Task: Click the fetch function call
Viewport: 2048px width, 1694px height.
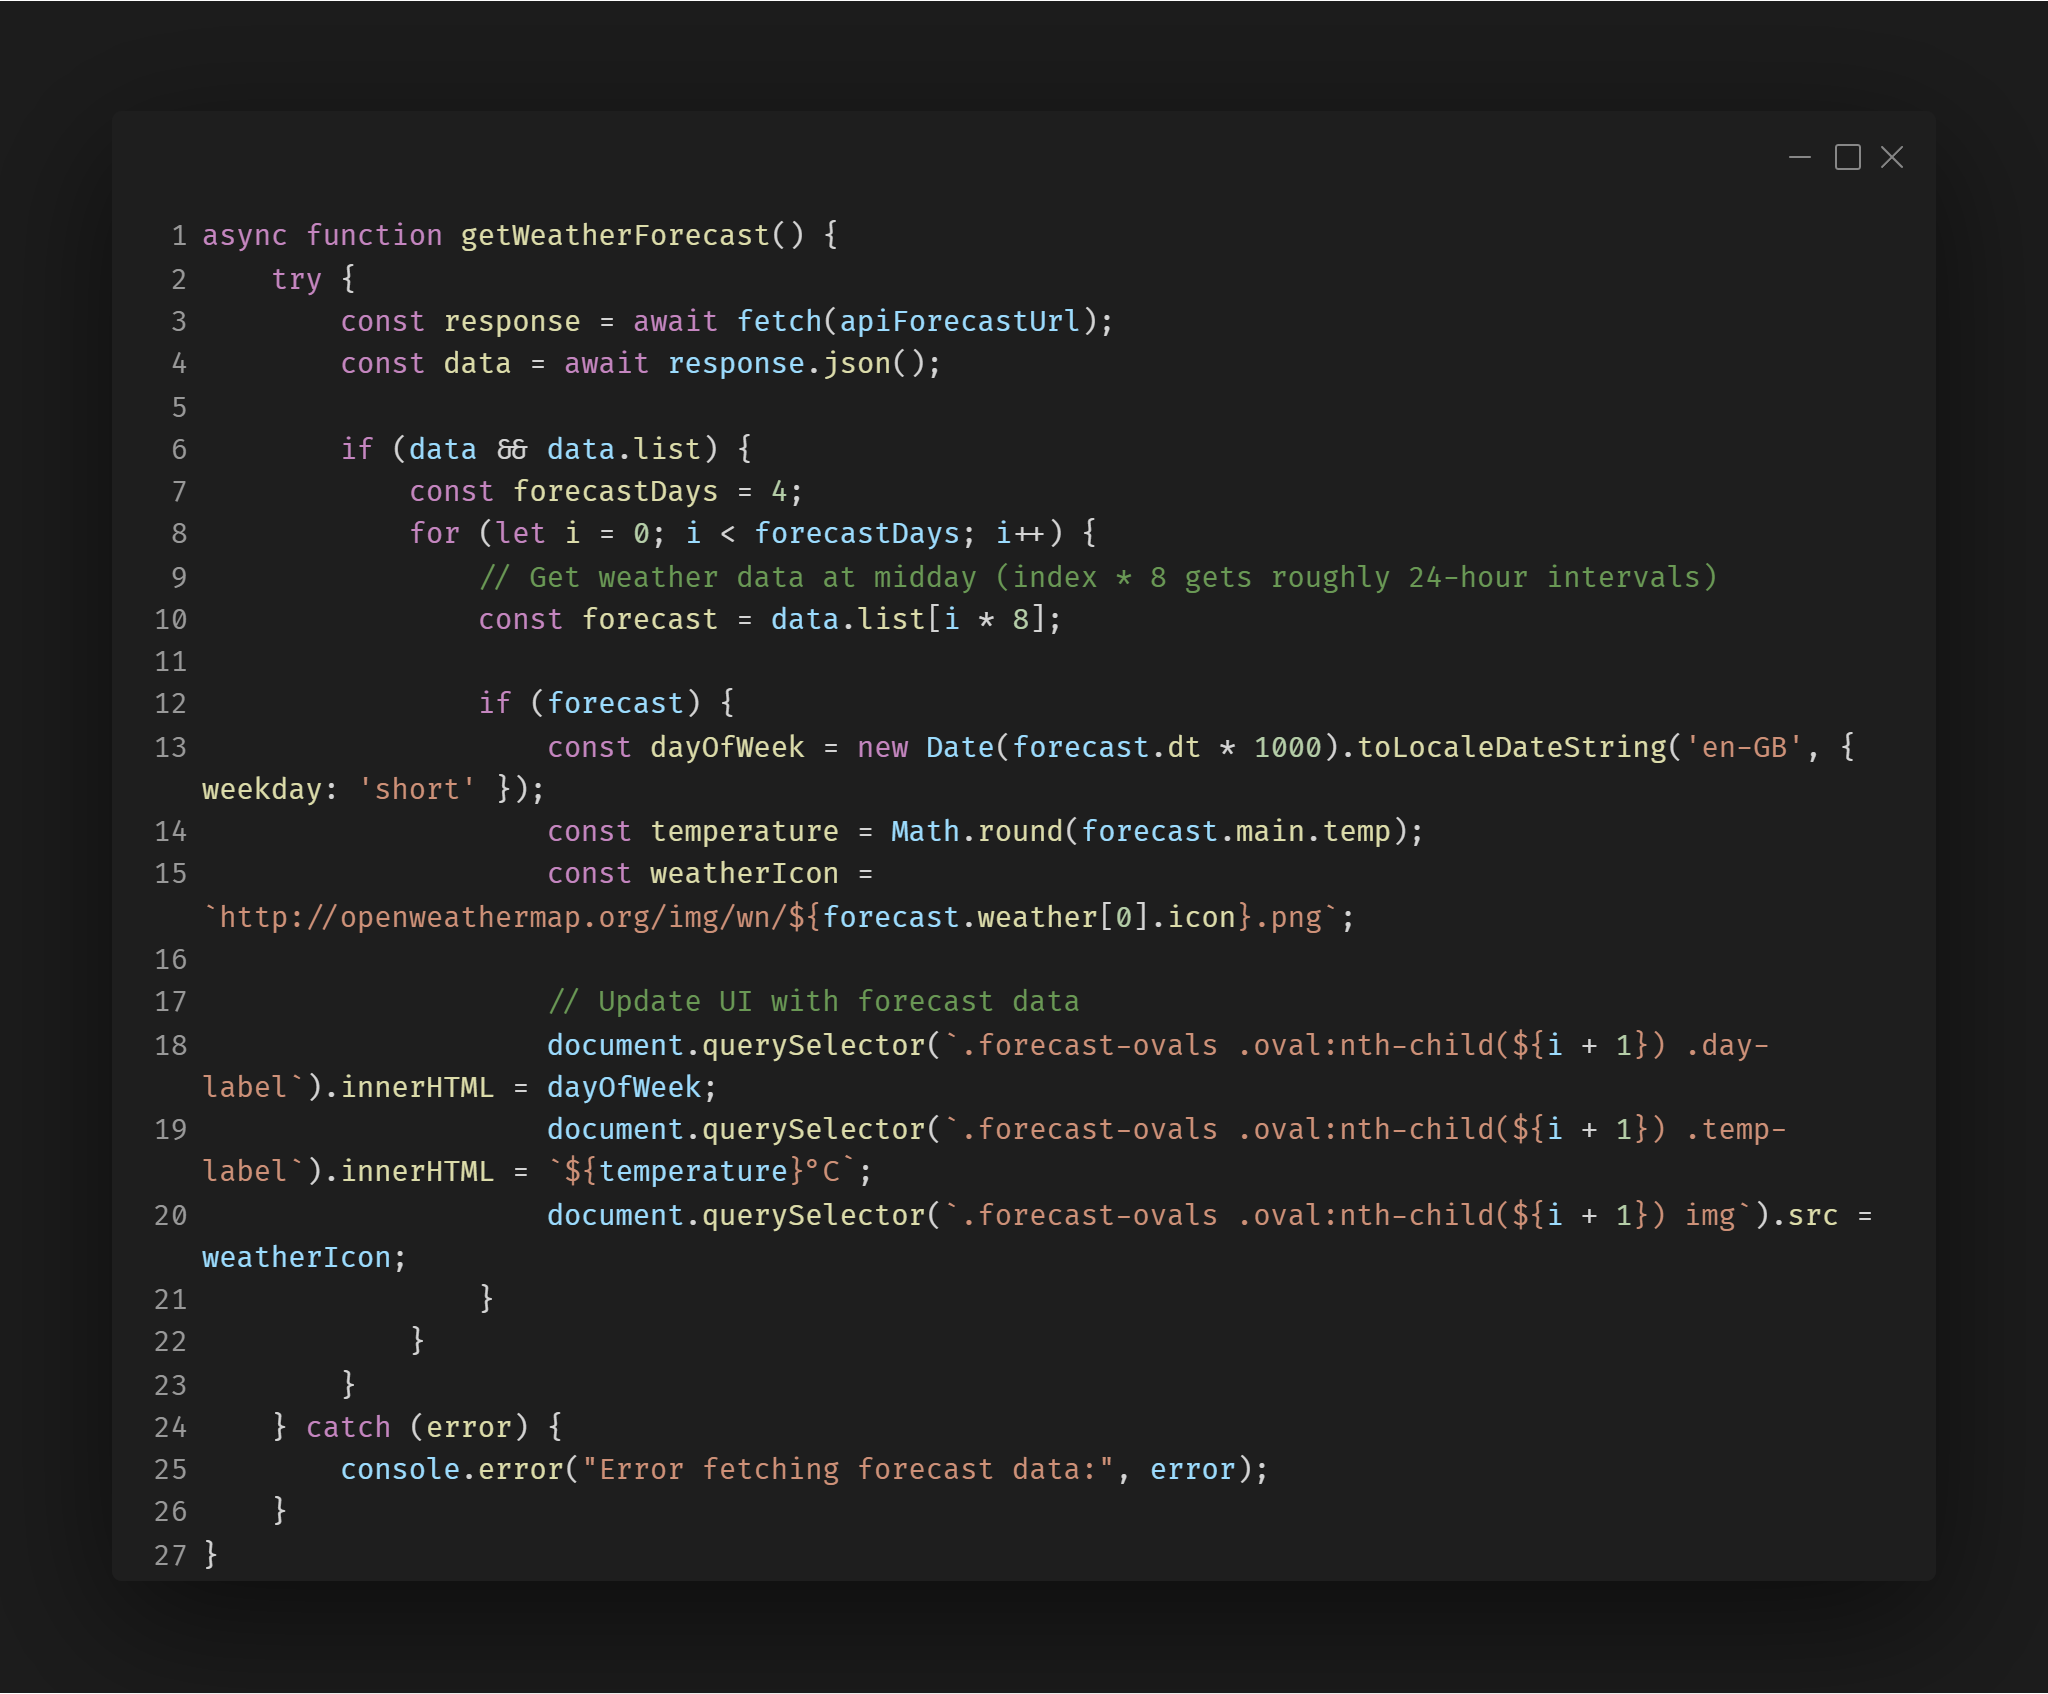Action: [x=778, y=322]
